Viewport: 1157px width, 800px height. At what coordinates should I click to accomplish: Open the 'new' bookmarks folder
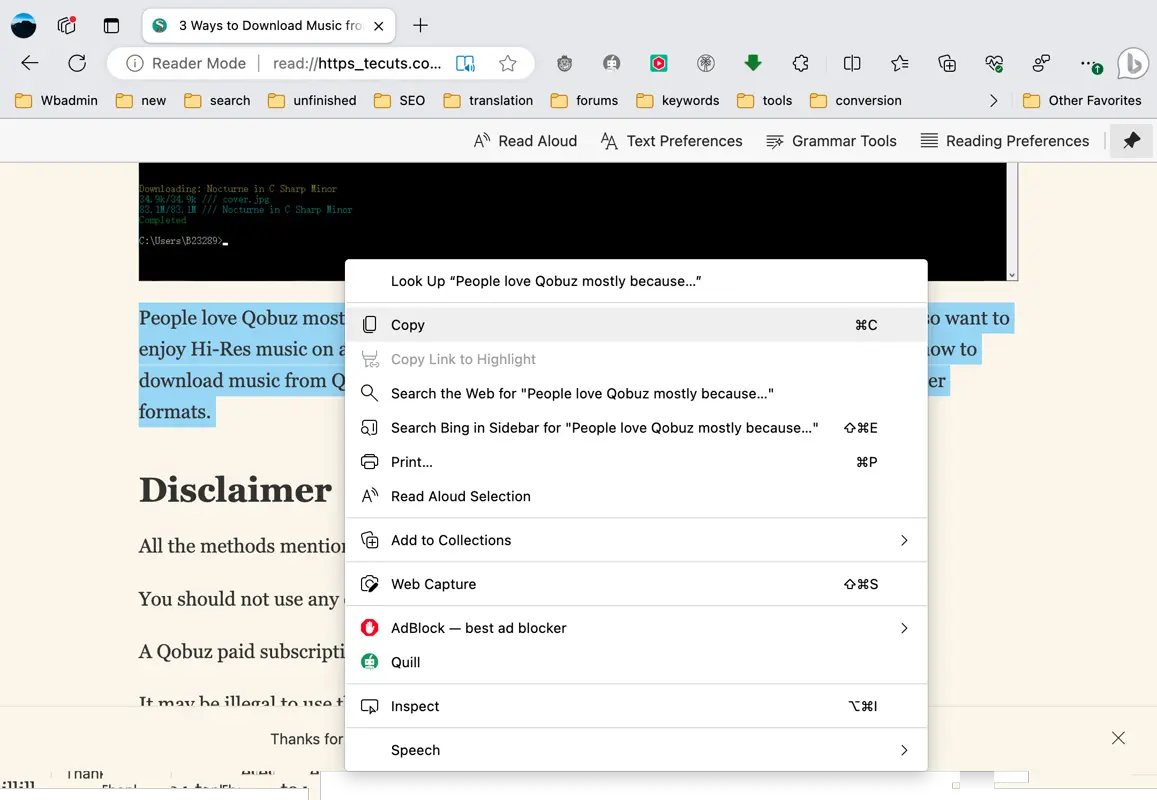click(x=141, y=100)
